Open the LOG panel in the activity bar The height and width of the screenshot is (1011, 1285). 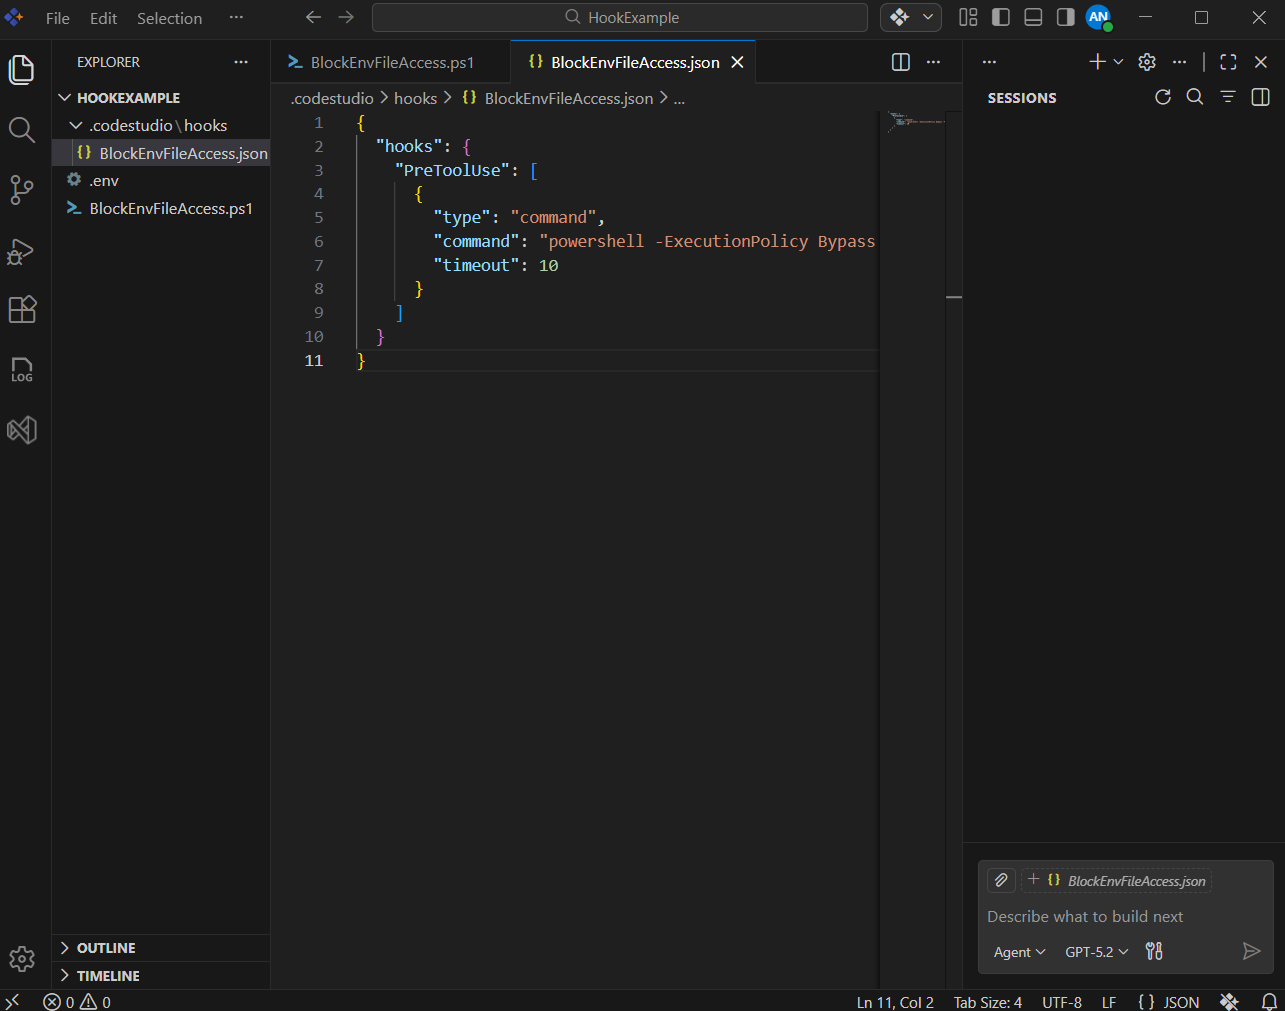click(x=22, y=370)
